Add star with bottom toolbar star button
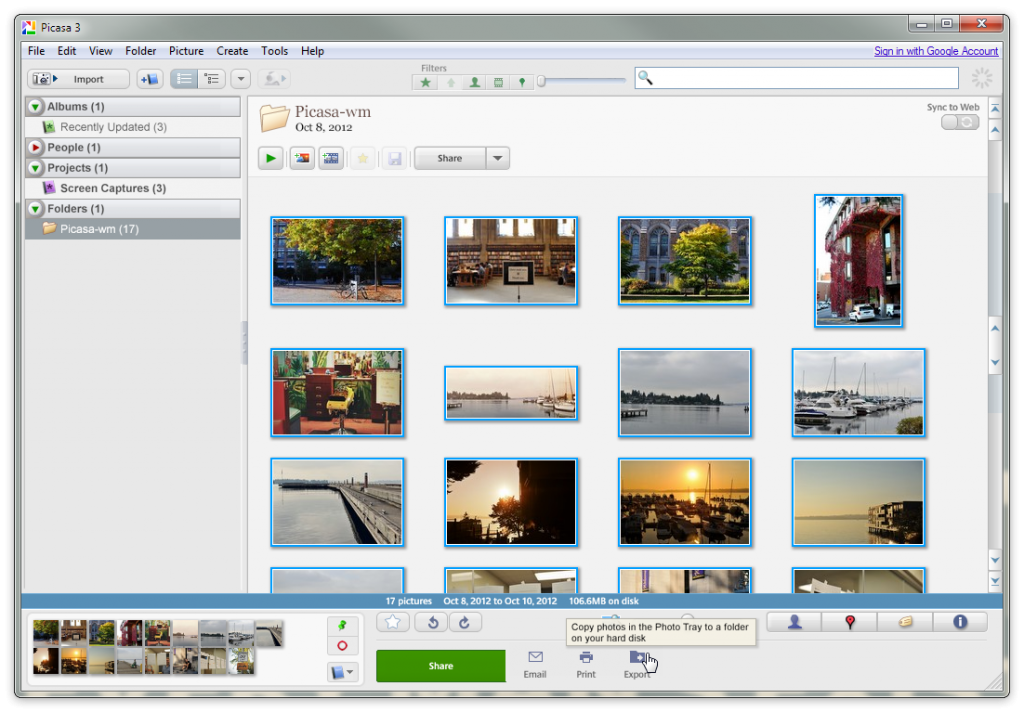The height and width of the screenshot is (712, 1024). [x=392, y=623]
